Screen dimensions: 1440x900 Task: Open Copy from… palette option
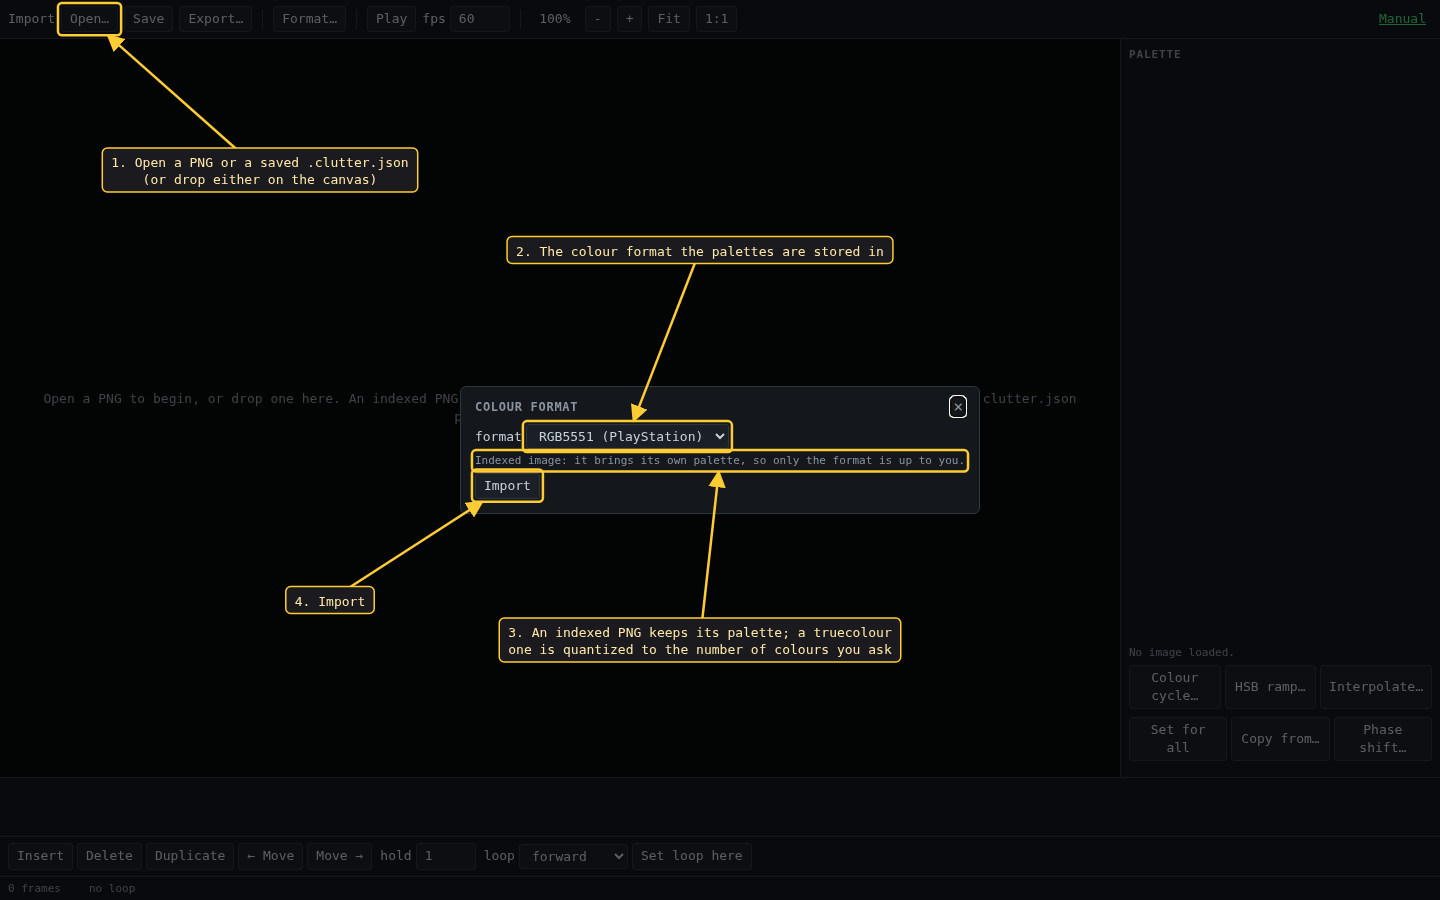[1280, 739]
